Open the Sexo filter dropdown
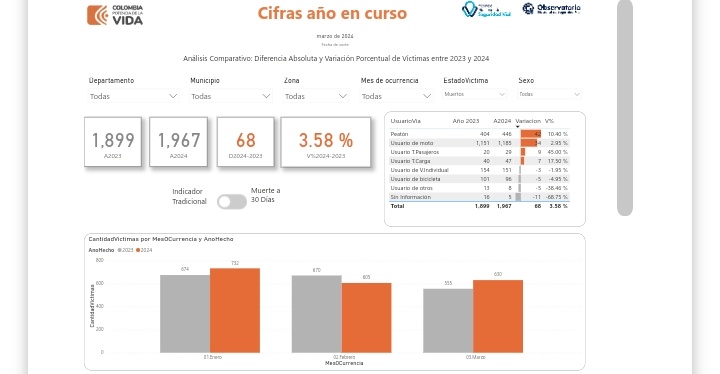This screenshot has width=720, height=374. pyautogui.click(x=550, y=94)
